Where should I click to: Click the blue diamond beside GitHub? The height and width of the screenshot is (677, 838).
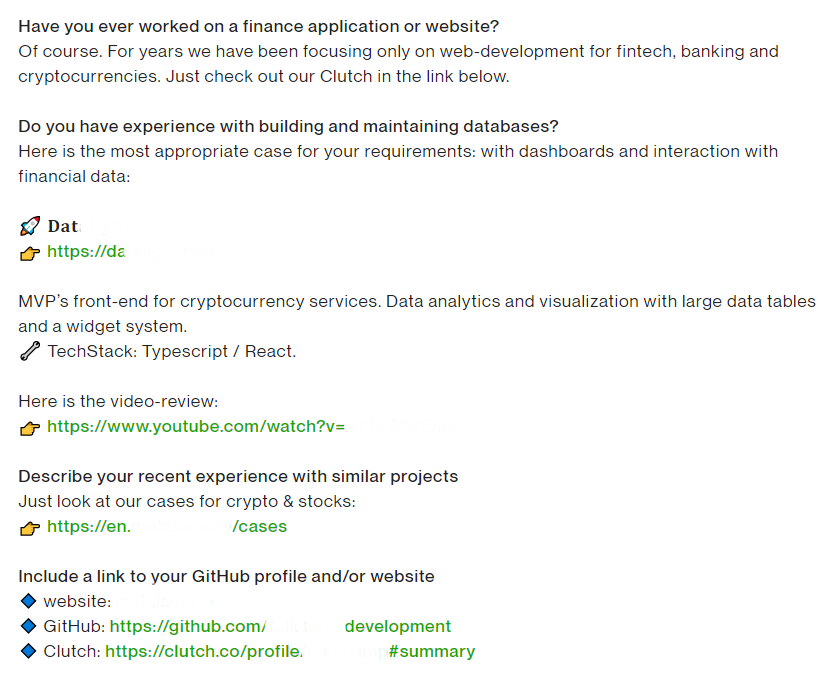pos(28,626)
